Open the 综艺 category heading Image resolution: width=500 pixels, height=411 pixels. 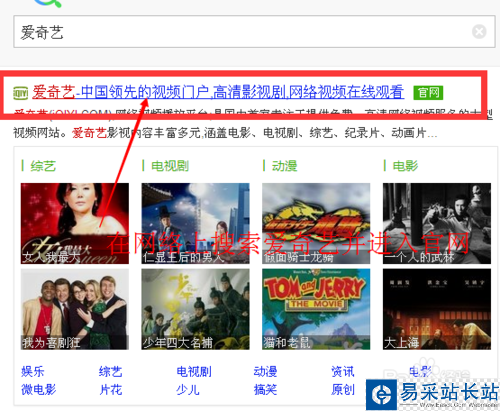[x=43, y=166]
